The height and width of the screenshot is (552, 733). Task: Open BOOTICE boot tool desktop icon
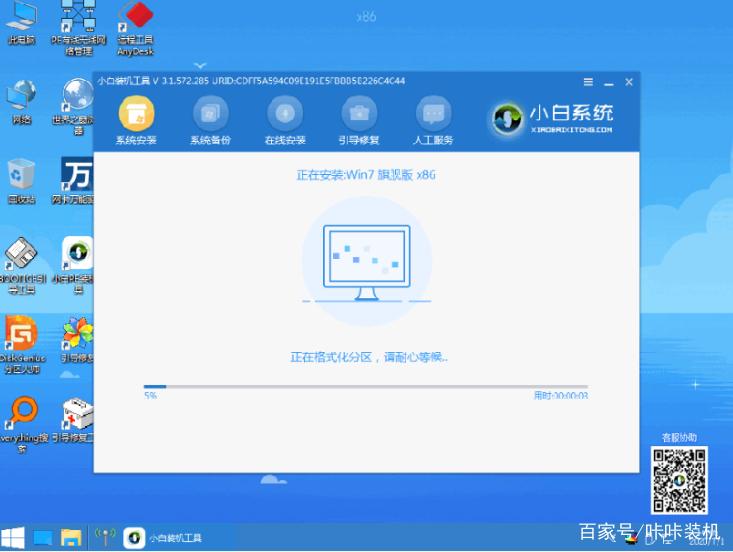point(22,265)
